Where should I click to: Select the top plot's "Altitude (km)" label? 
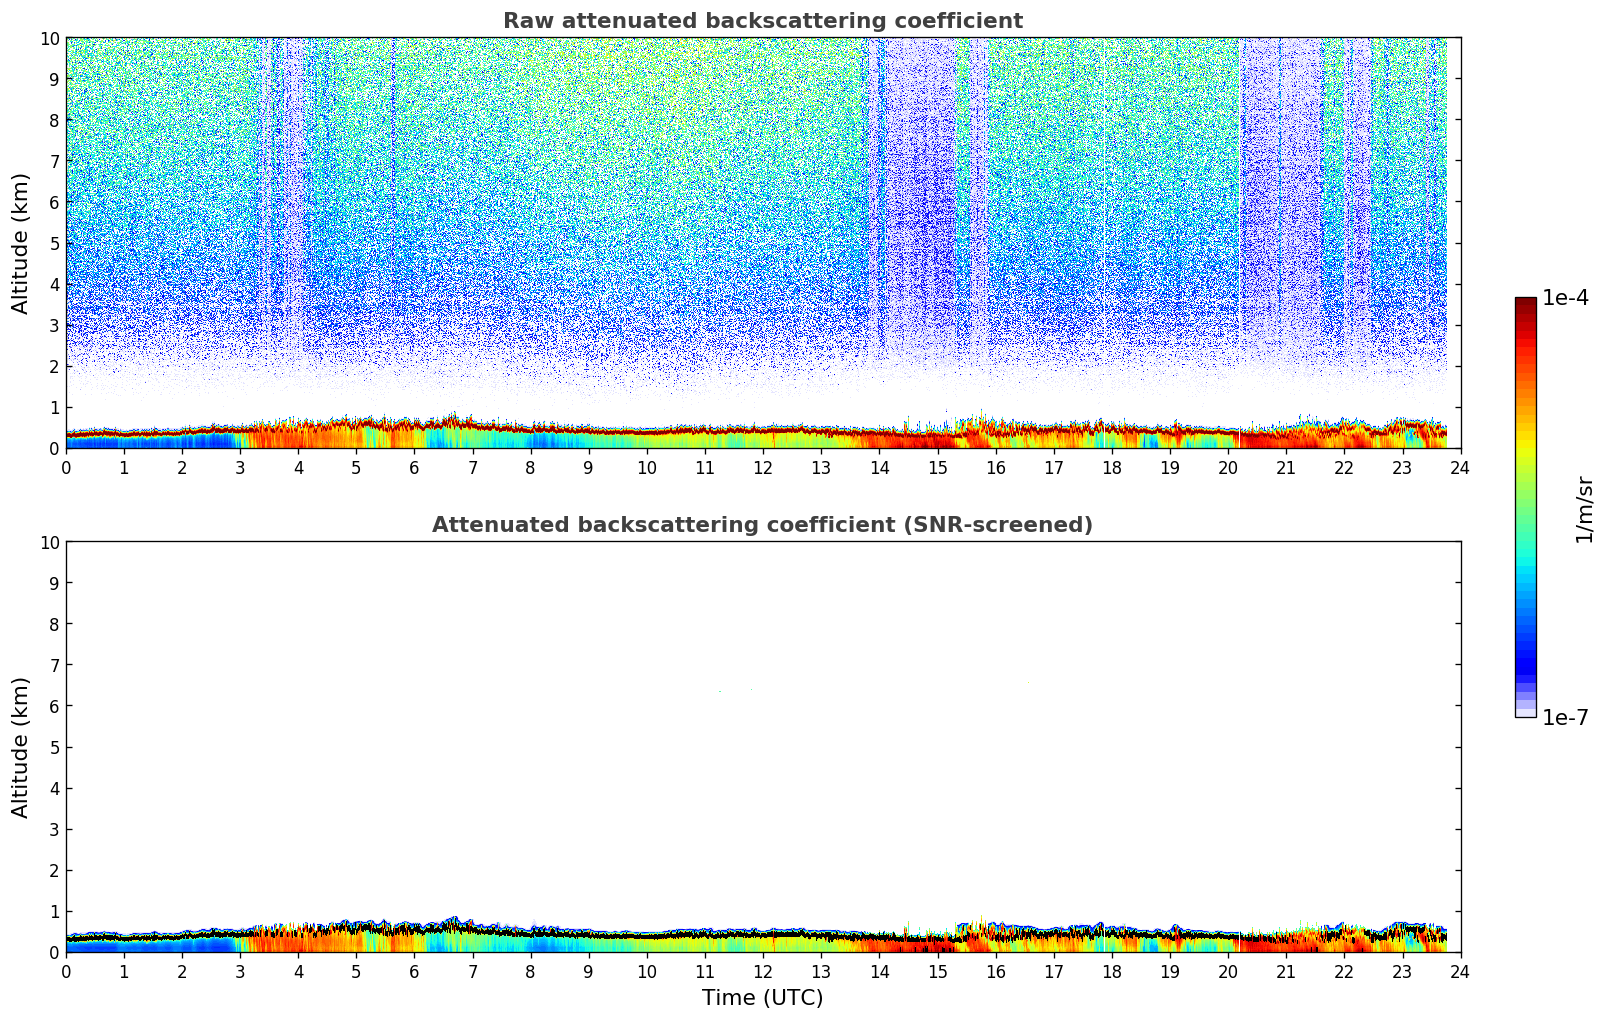pyautogui.click(x=21, y=243)
